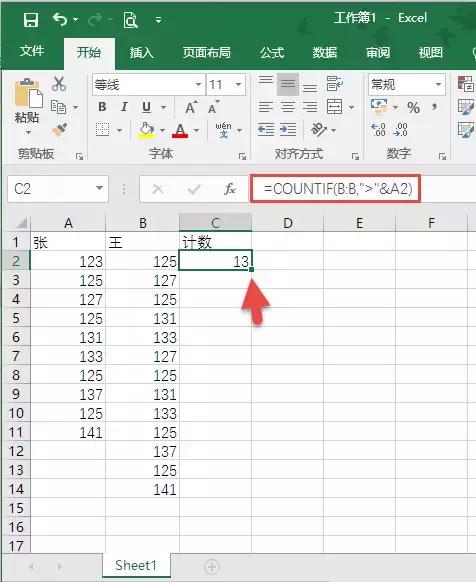Open Print Preview from the quick access toolbar

(131, 20)
